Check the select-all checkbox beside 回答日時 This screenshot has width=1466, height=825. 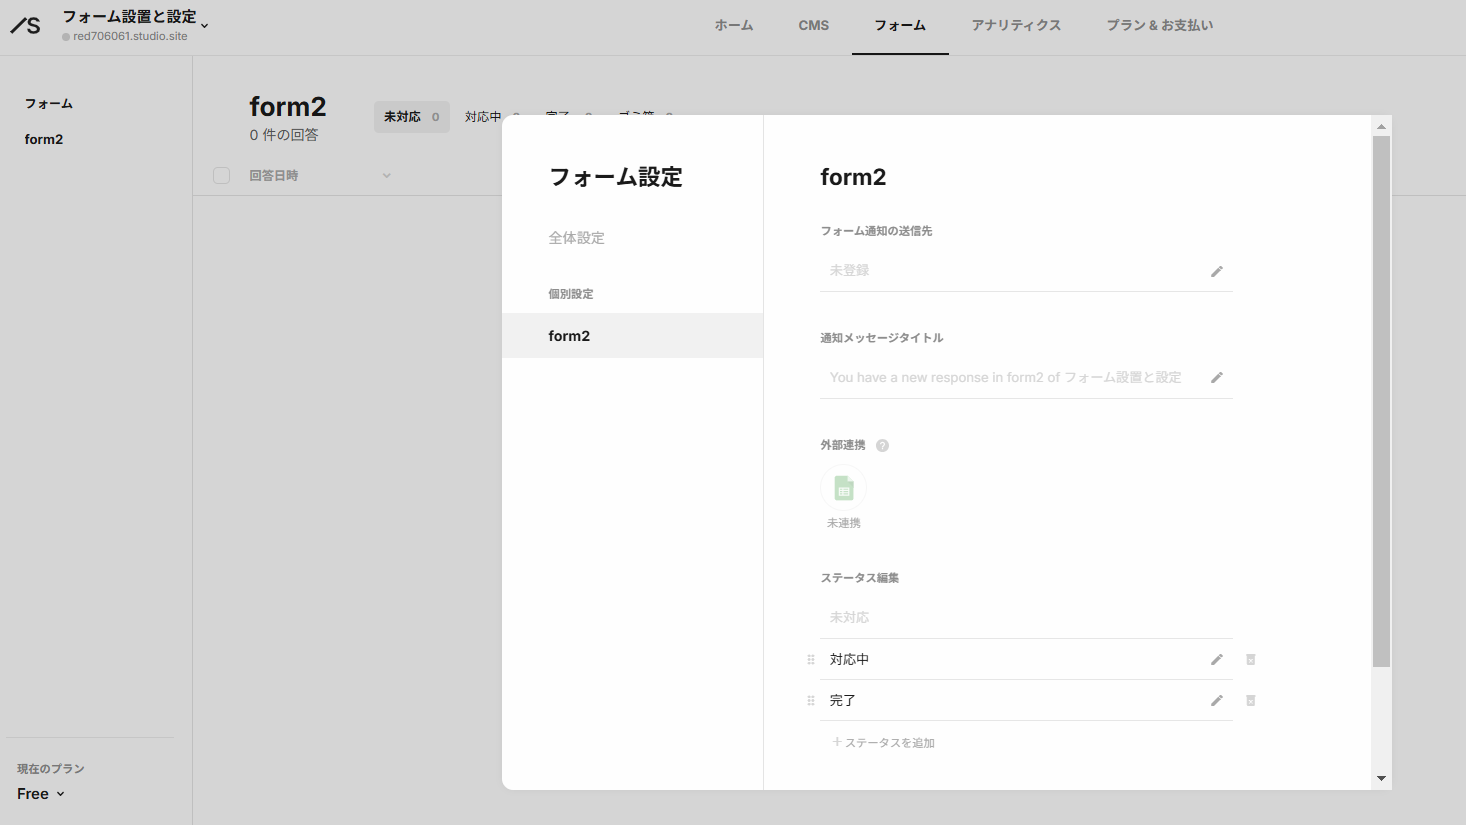coord(221,175)
